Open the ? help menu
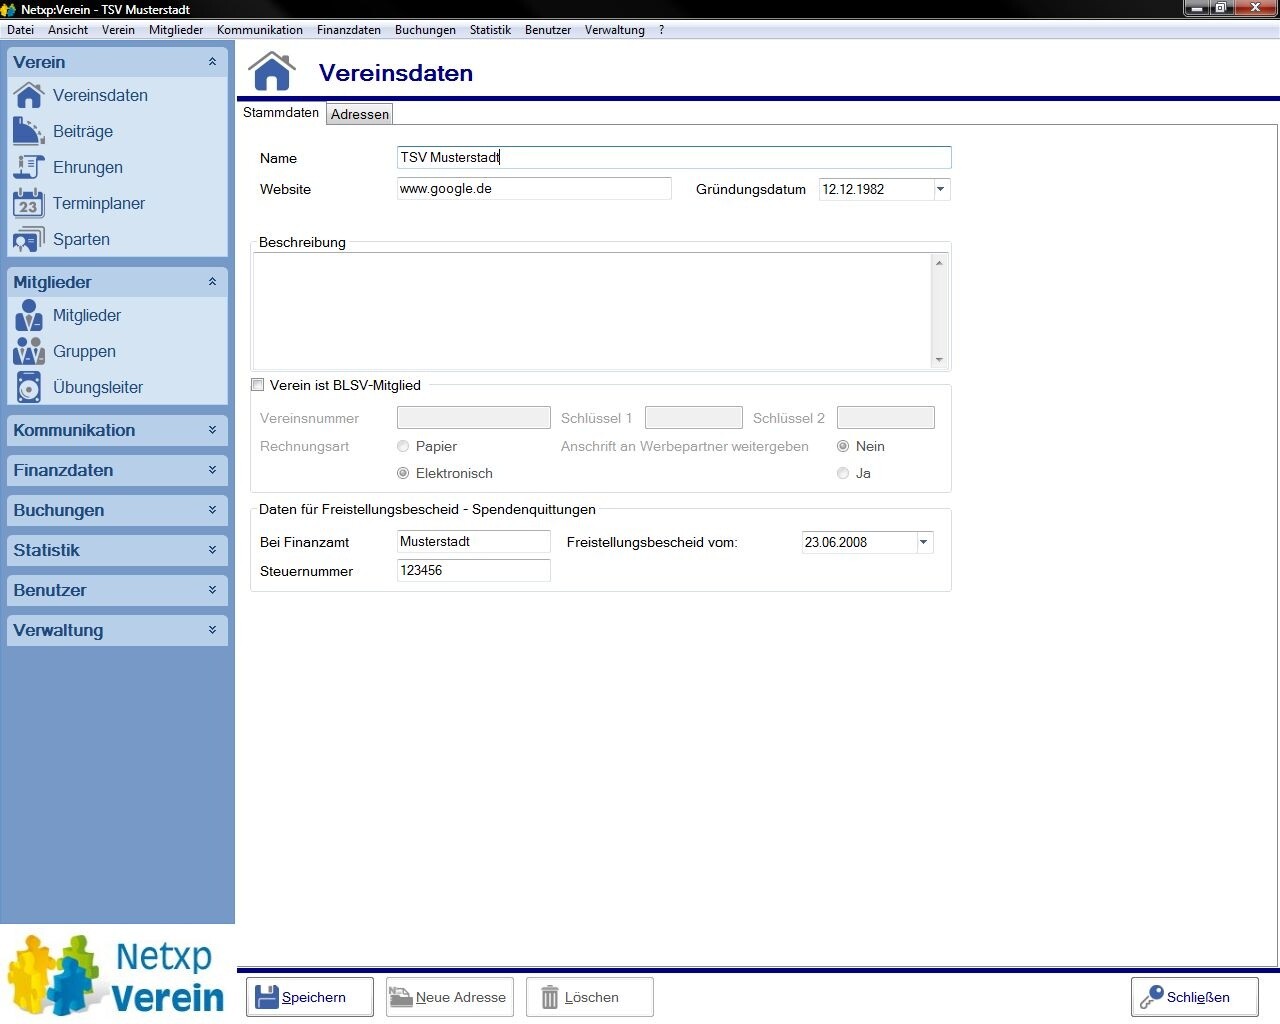Viewport: 1280px width, 1024px height. coord(661,30)
